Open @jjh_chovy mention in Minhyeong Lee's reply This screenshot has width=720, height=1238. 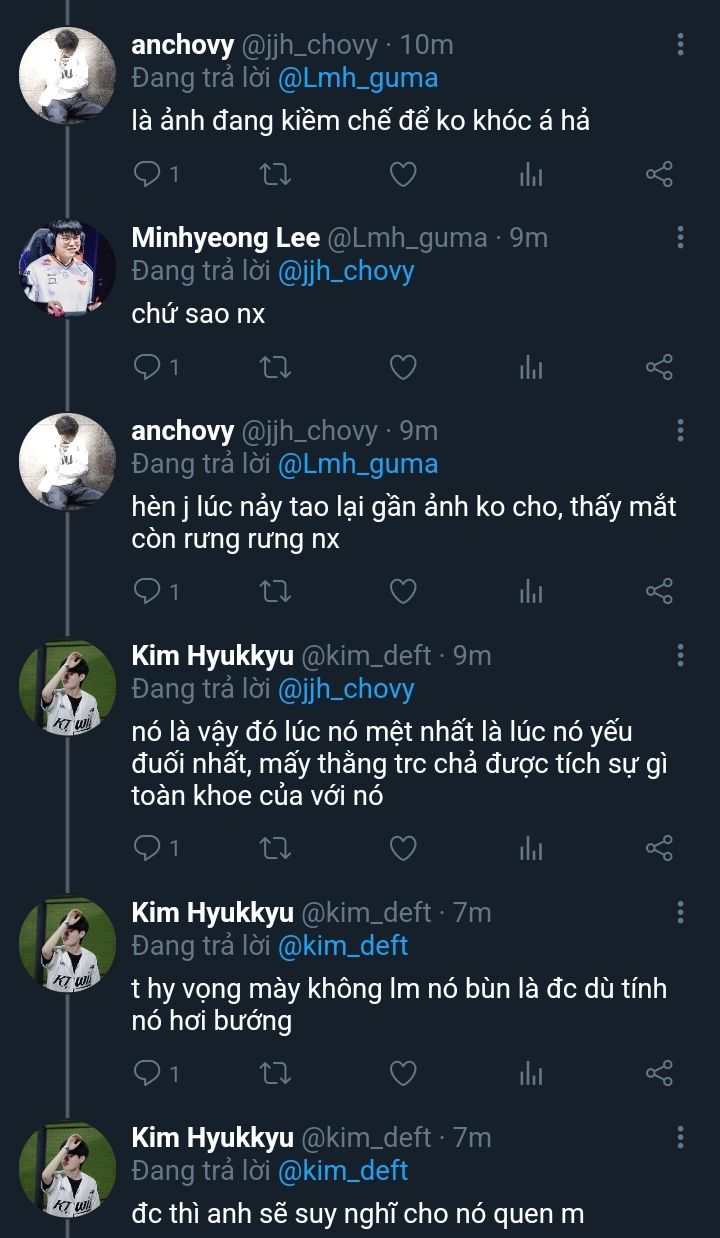pos(345,271)
